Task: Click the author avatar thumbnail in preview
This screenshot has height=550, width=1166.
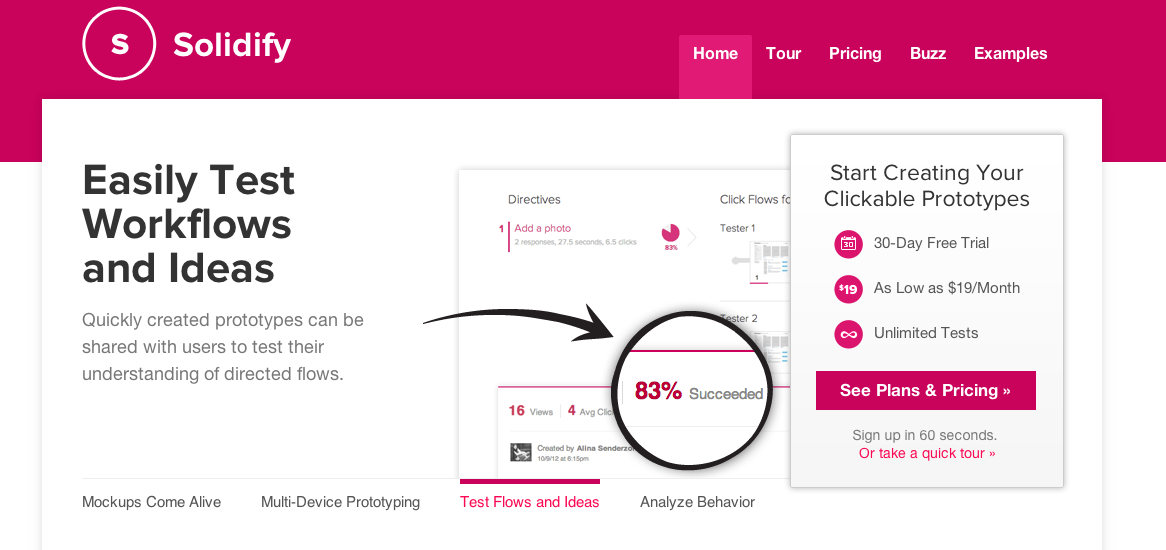Action: [x=520, y=453]
